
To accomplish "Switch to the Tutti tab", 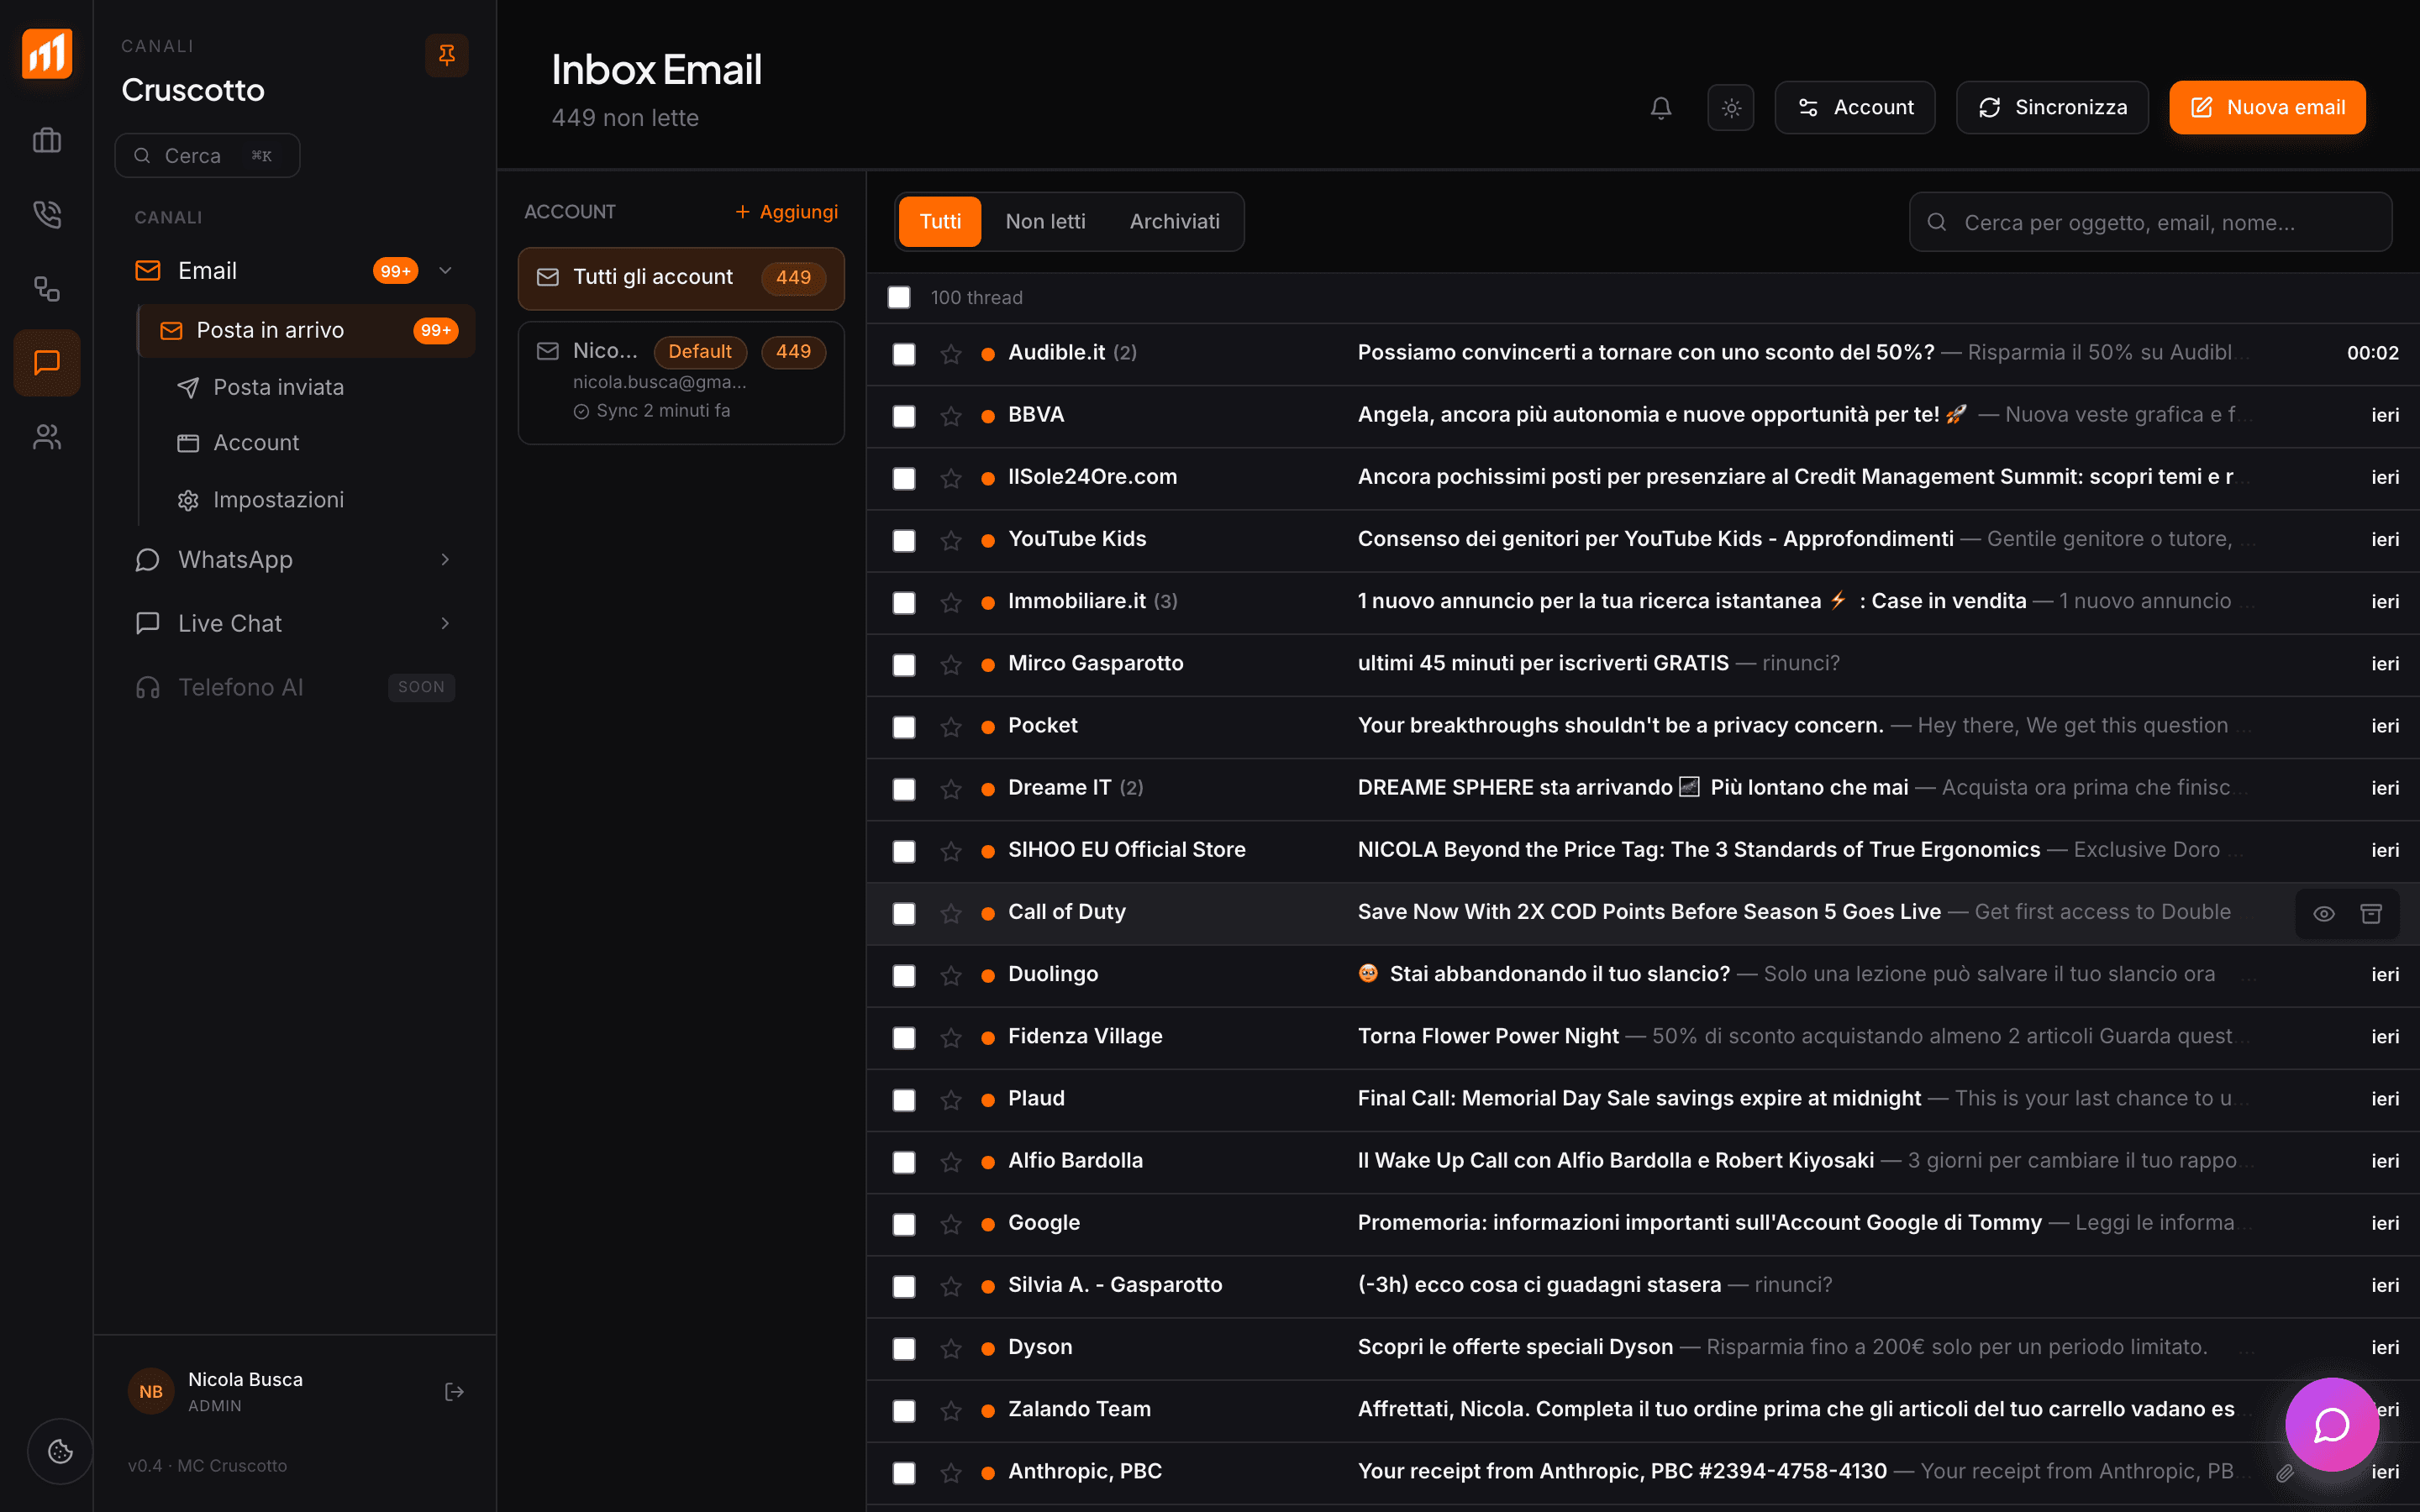I will (x=940, y=221).
